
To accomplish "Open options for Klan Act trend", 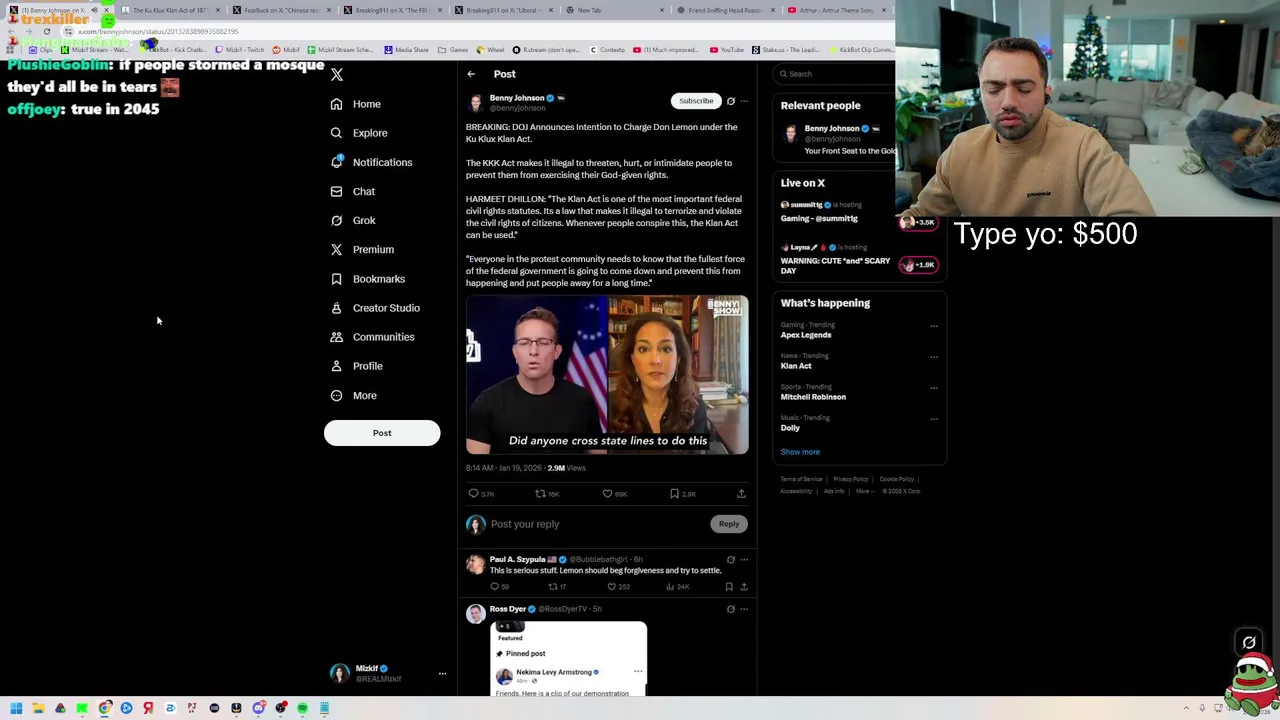I will 934,357.
